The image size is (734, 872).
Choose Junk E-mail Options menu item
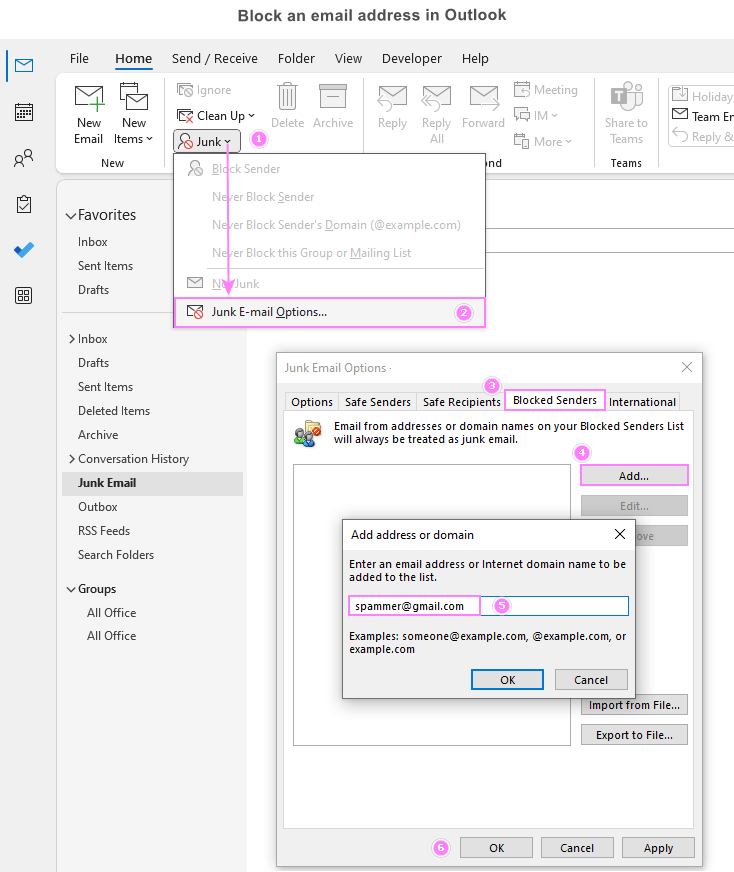329,312
